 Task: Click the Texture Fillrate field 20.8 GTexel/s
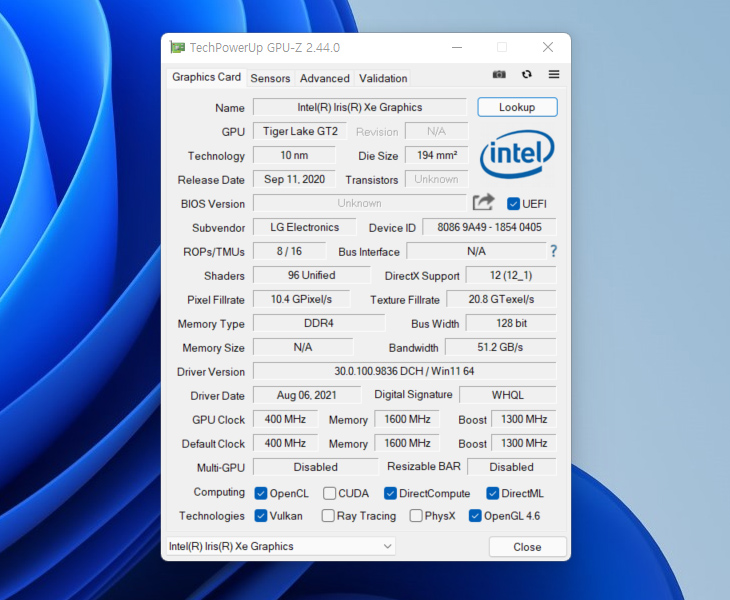[x=501, y=299]
